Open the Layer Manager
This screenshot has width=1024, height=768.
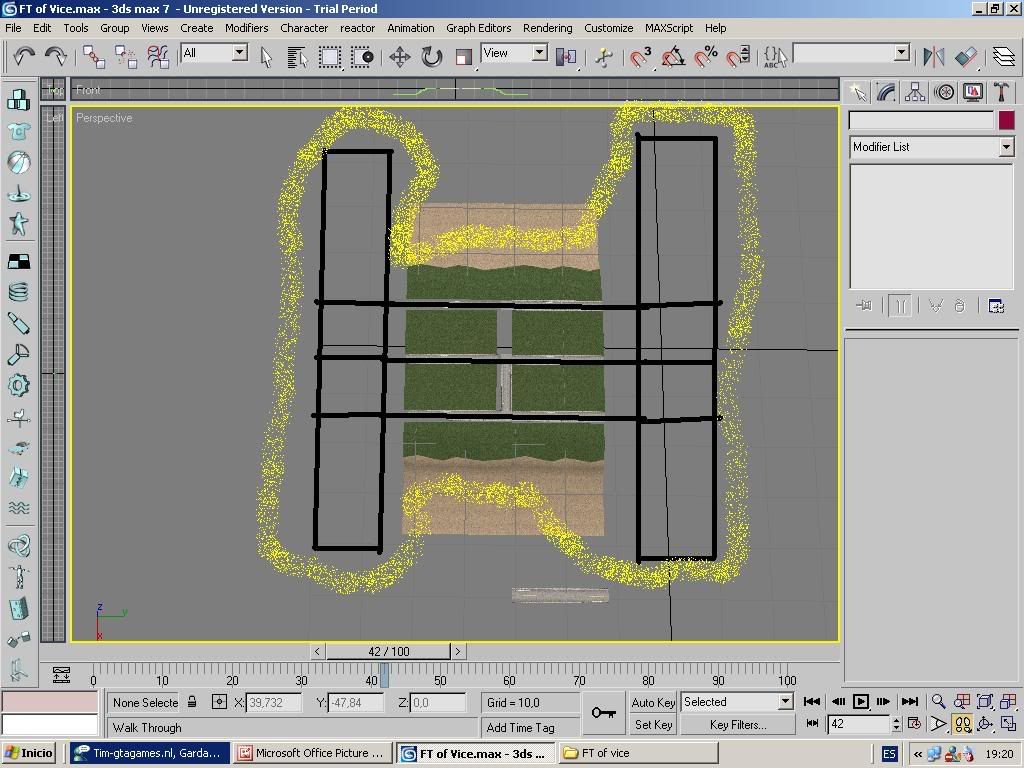click(1004, 57)
